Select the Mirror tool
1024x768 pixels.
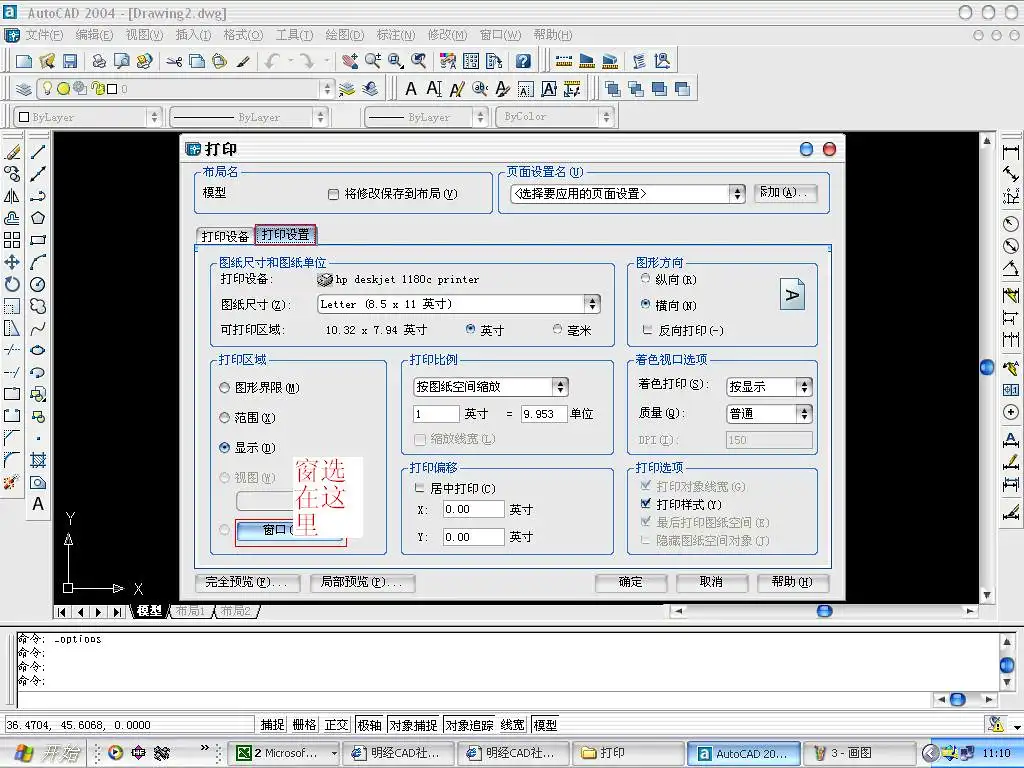[x=12, y=196]
